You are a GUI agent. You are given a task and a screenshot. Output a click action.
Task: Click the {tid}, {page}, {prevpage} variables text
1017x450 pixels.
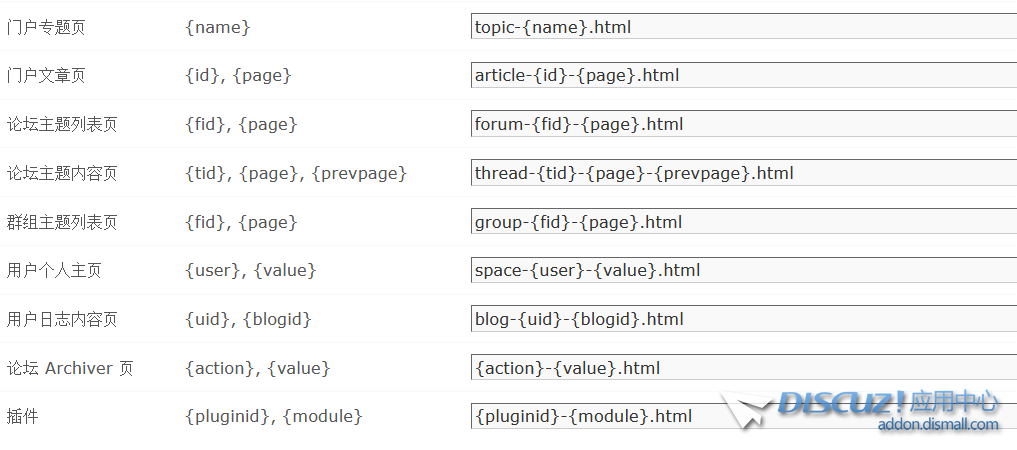[x=296, y=173]
